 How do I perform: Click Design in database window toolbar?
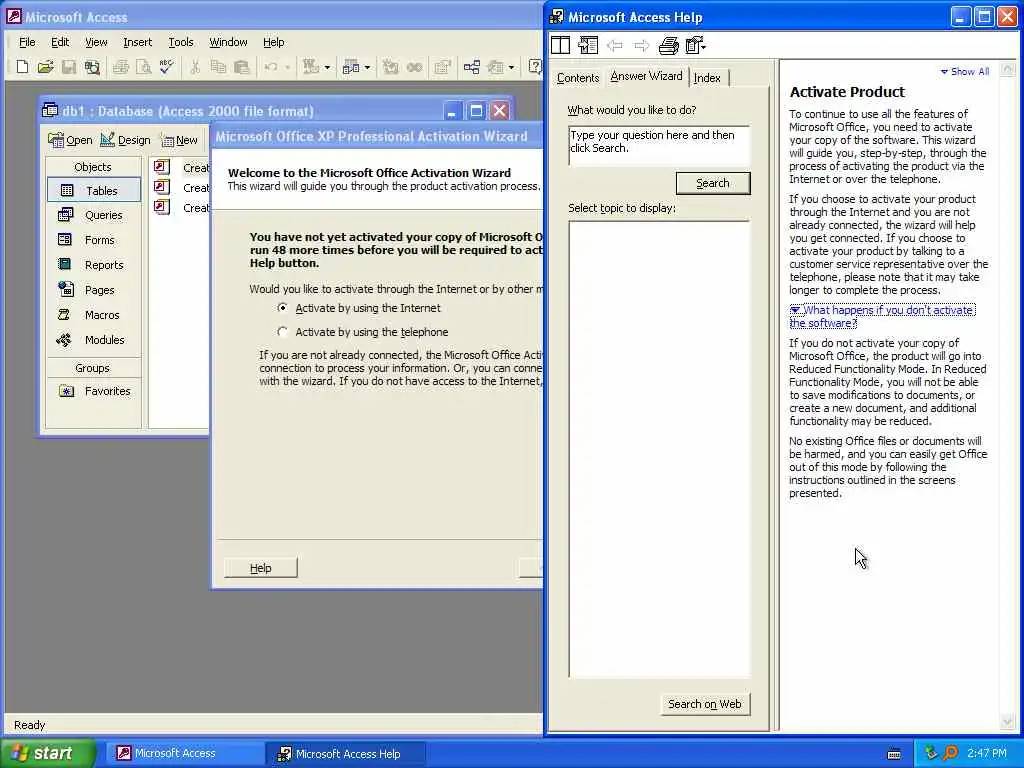pyautogui.click(x=125, y=140)
